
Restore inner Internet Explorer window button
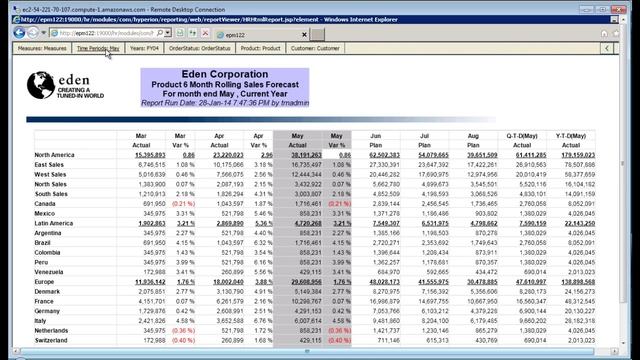[x=614, y=19]
